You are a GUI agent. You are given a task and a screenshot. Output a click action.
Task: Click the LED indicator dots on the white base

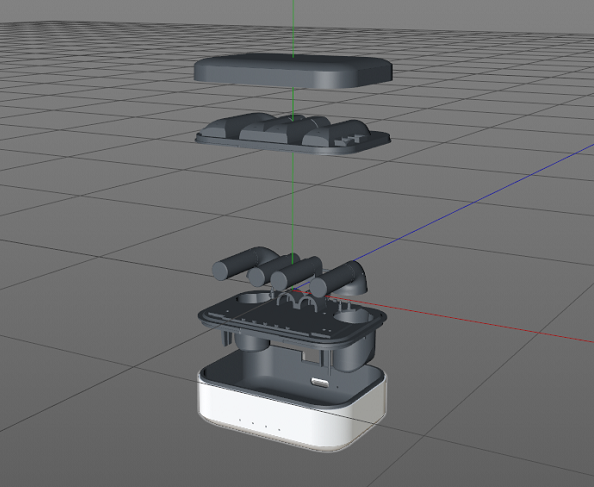pos(260,425)
